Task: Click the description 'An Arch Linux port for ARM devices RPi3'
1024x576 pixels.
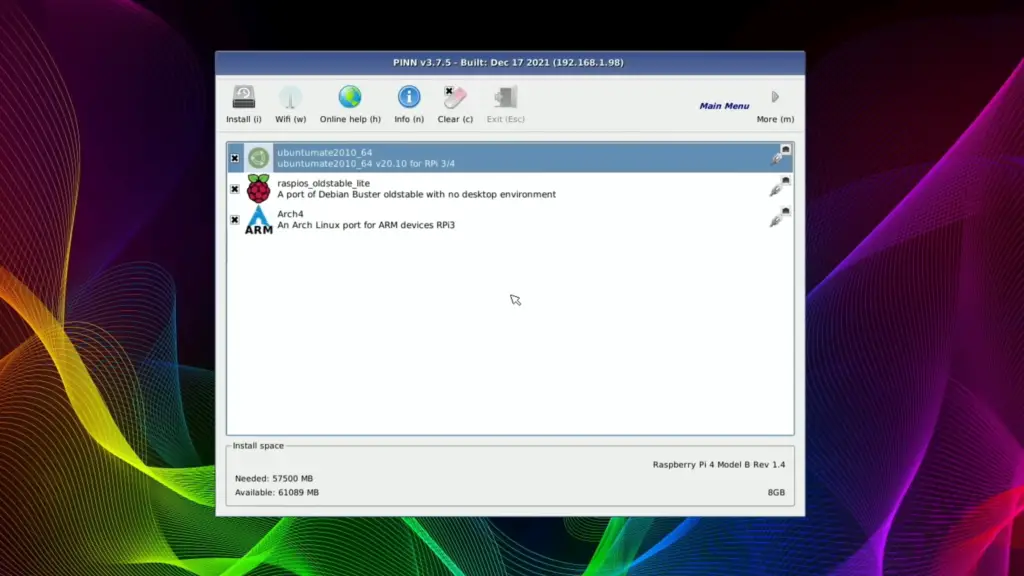Action: 366,225
